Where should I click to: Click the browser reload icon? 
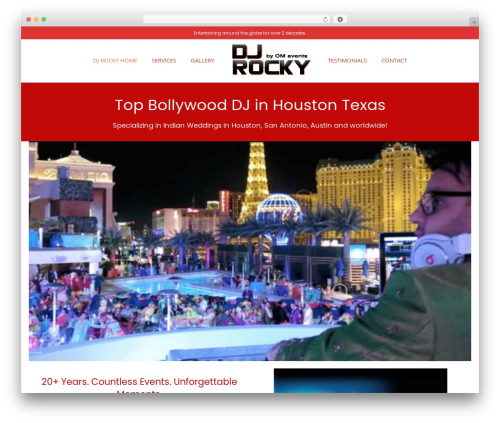coord(325,20)
